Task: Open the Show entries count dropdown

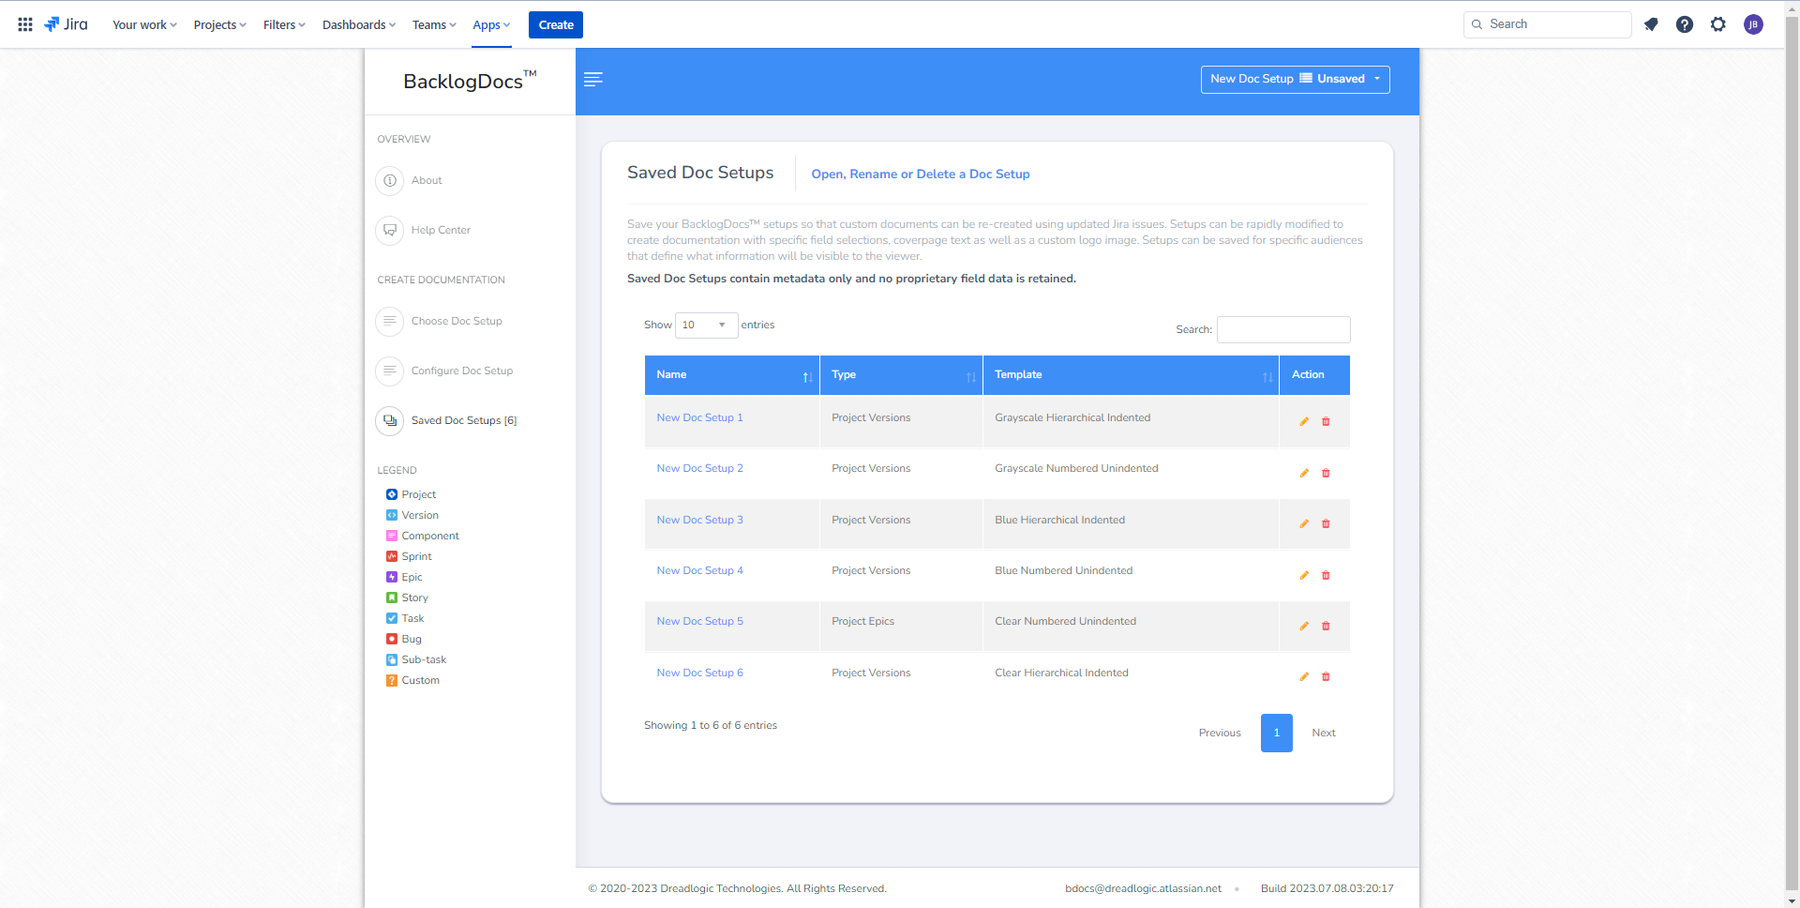Action: click(706, 325)
